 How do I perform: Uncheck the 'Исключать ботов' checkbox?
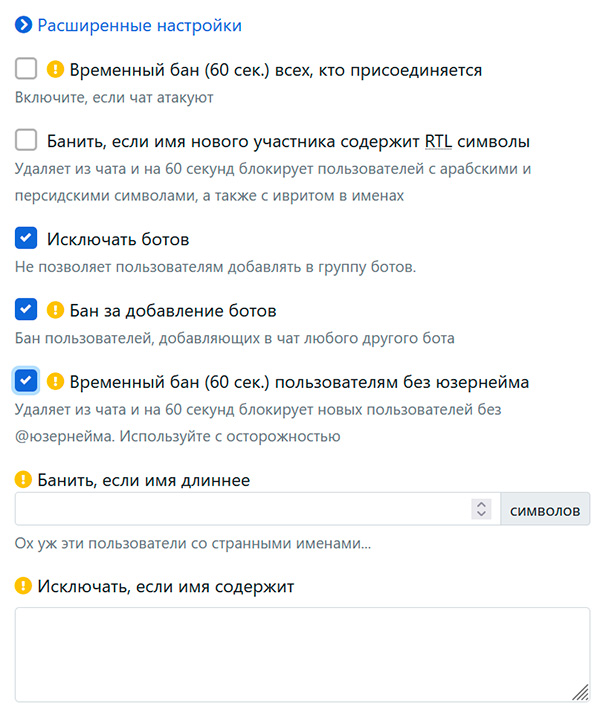pos(27,240)
